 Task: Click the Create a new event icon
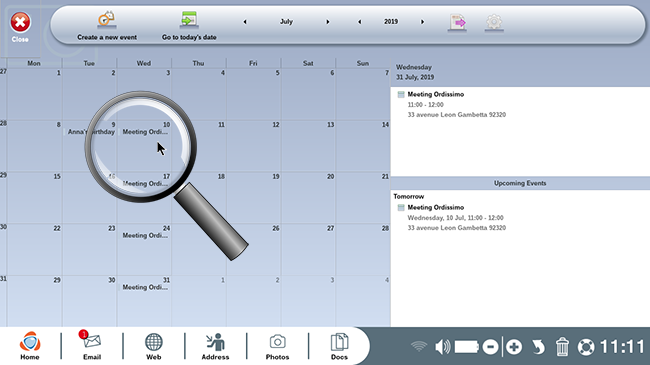click(107, 19)
